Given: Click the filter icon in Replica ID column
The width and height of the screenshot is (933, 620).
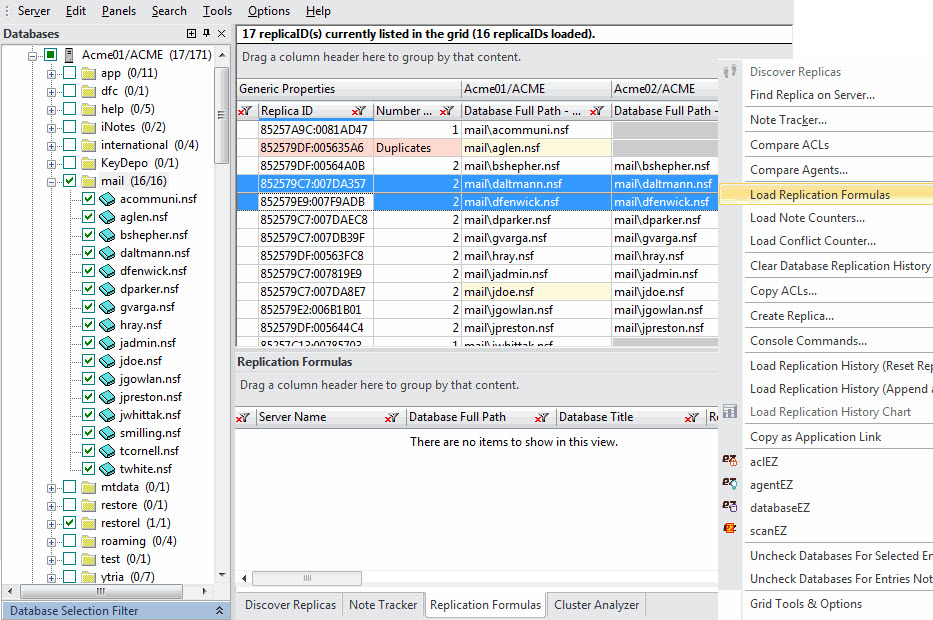Looking at the screenshot, I should [358, 111].
